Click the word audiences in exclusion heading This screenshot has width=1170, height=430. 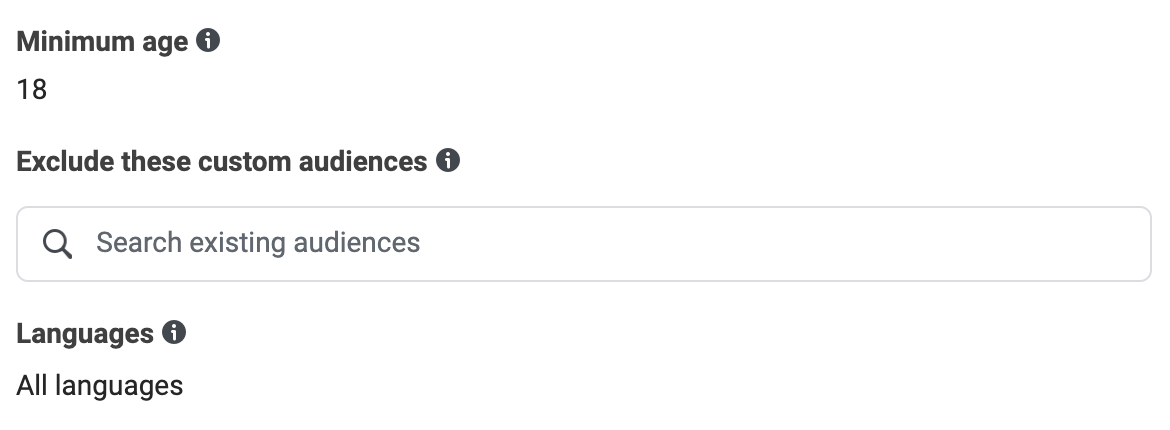[363, 161]
